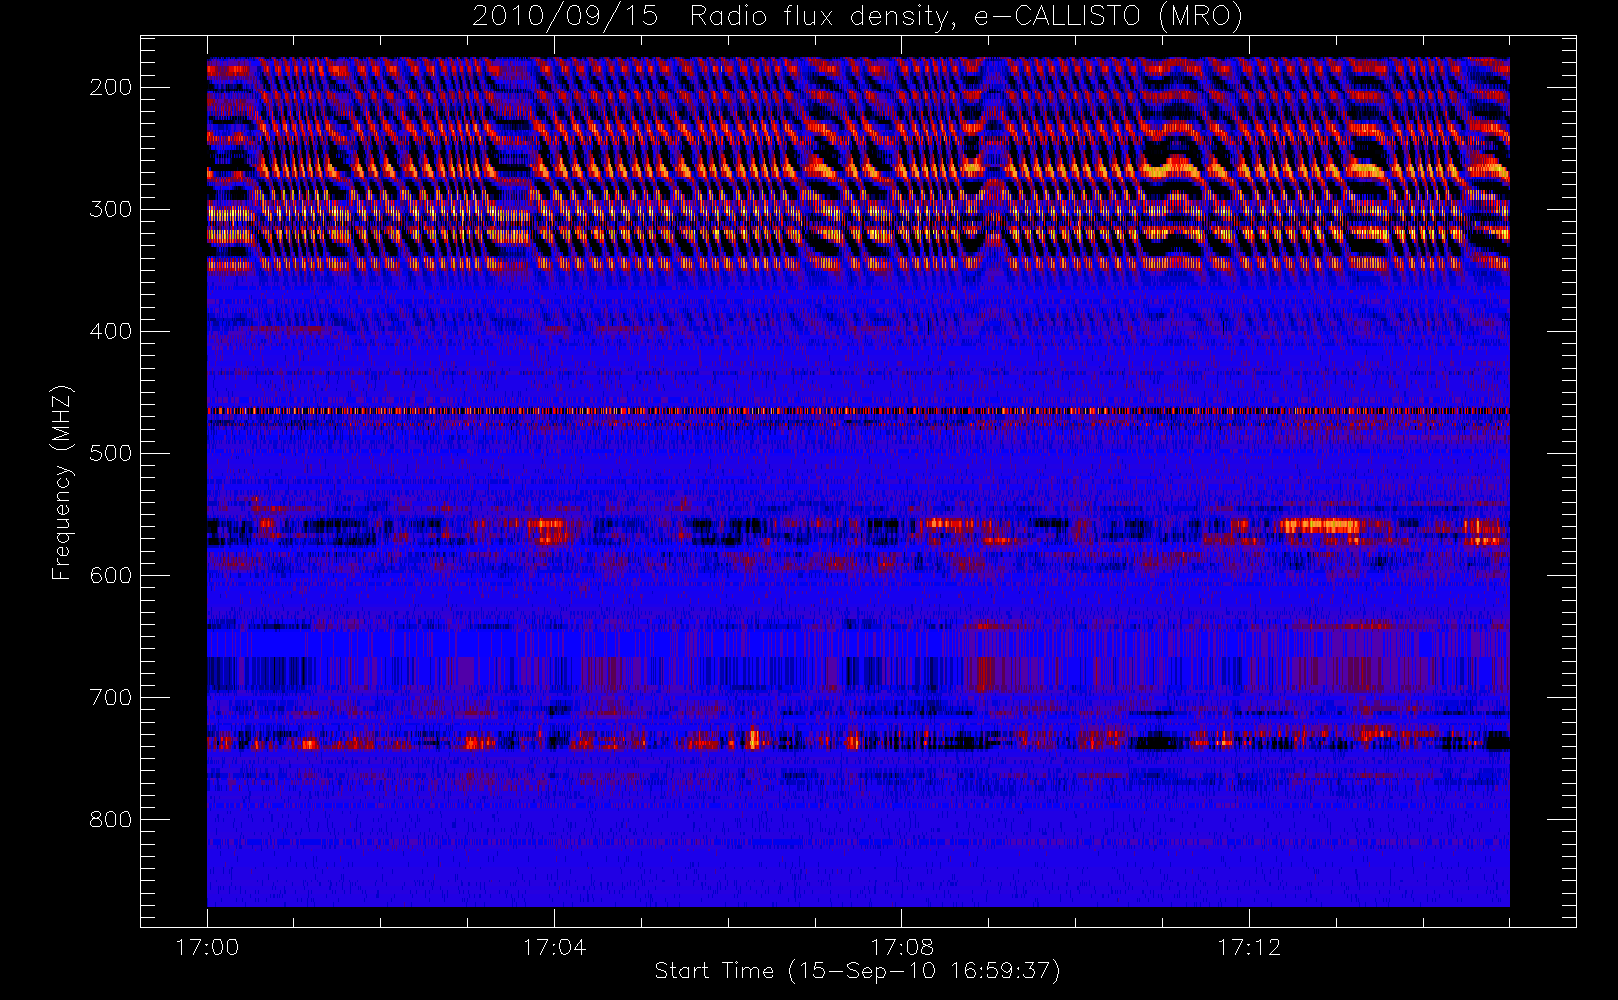This screenshot has width=1618, height=1000.
Task: Select the 500 frequency tick label
Action: pyautogui.click(x=111, y=453)
